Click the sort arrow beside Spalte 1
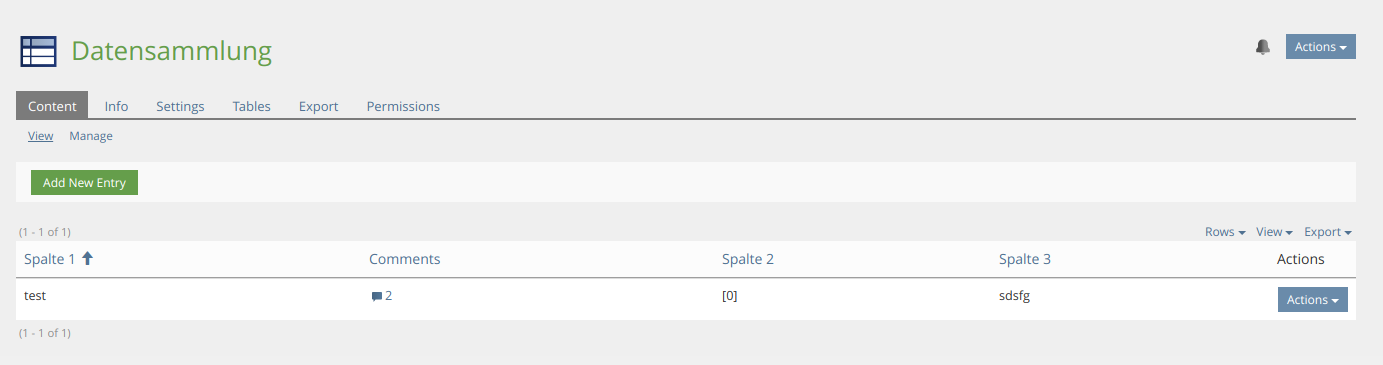The width and height of the screenshot is (1383, 365). point(87,258)
